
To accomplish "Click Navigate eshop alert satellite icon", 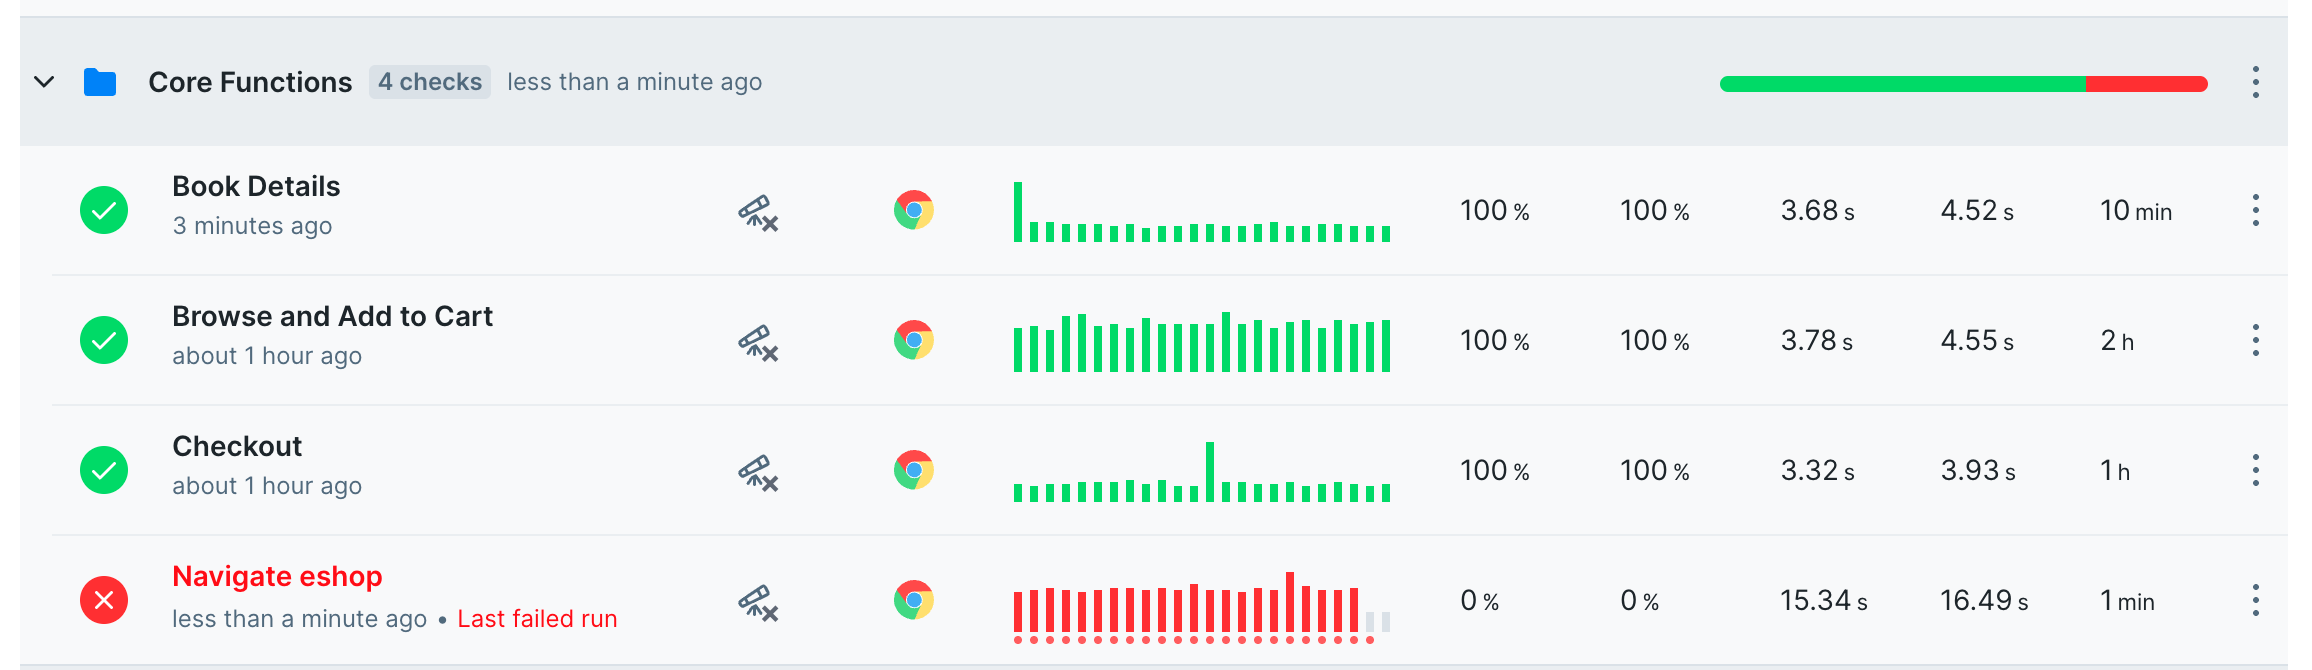I will point(758,603).
